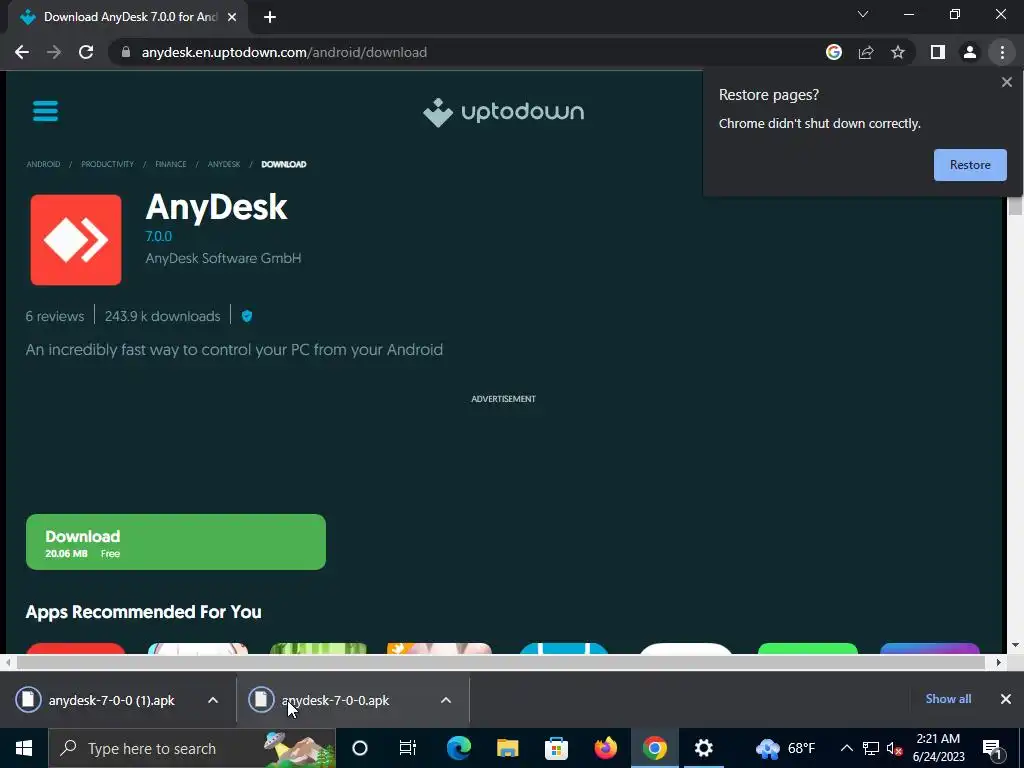Click Show all downloads
This screenshot has height=768, width=1024.
coord(948,699)
